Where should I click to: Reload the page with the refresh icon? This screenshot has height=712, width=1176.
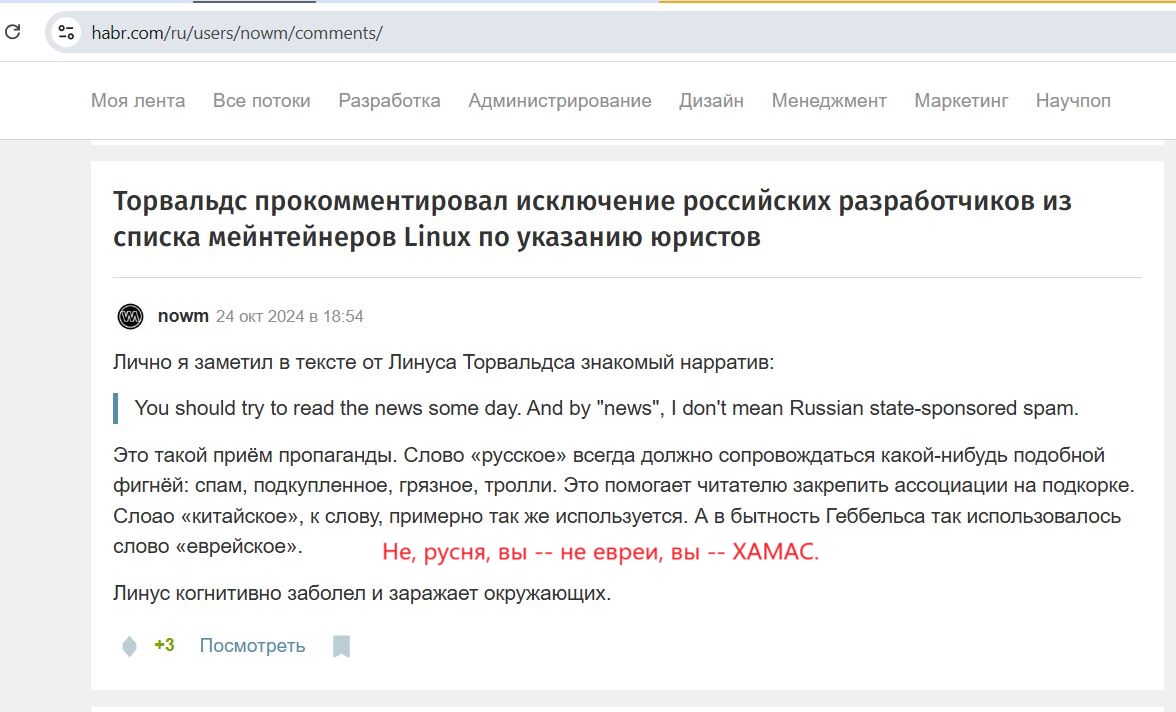tap(13, 32)
